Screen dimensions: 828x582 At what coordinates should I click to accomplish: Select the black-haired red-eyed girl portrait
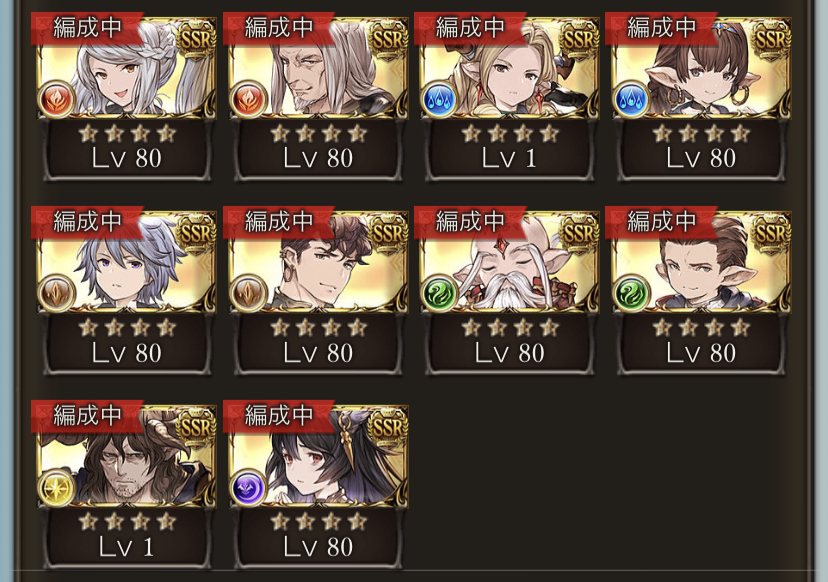(x=318, y=456)
